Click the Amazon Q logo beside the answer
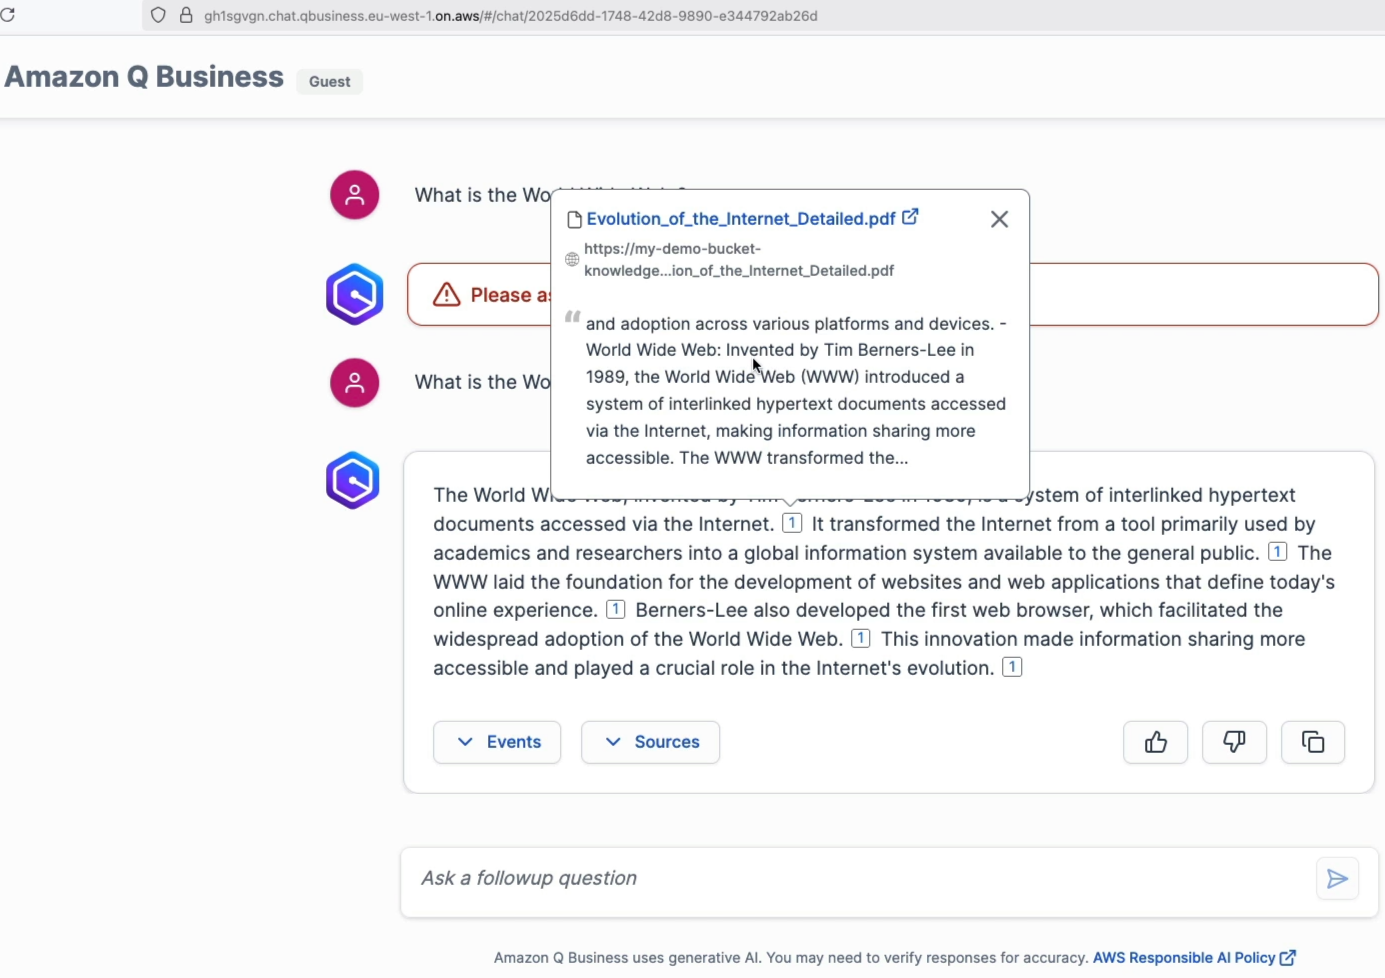 353,480
